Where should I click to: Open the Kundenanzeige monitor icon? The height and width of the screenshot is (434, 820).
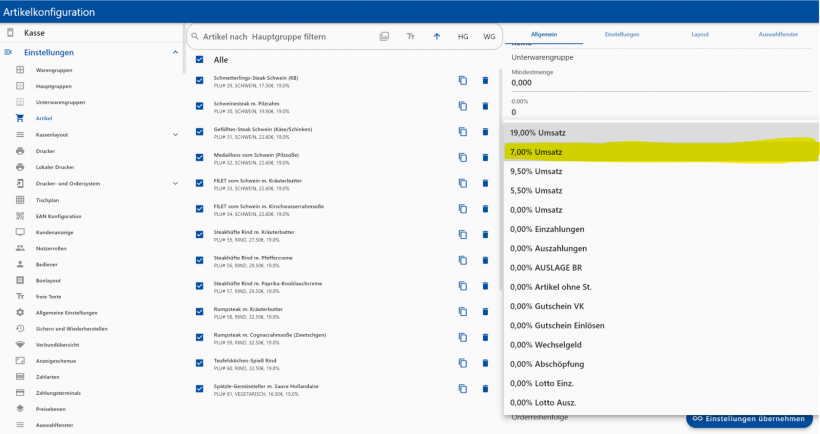[x=20, y=232]
